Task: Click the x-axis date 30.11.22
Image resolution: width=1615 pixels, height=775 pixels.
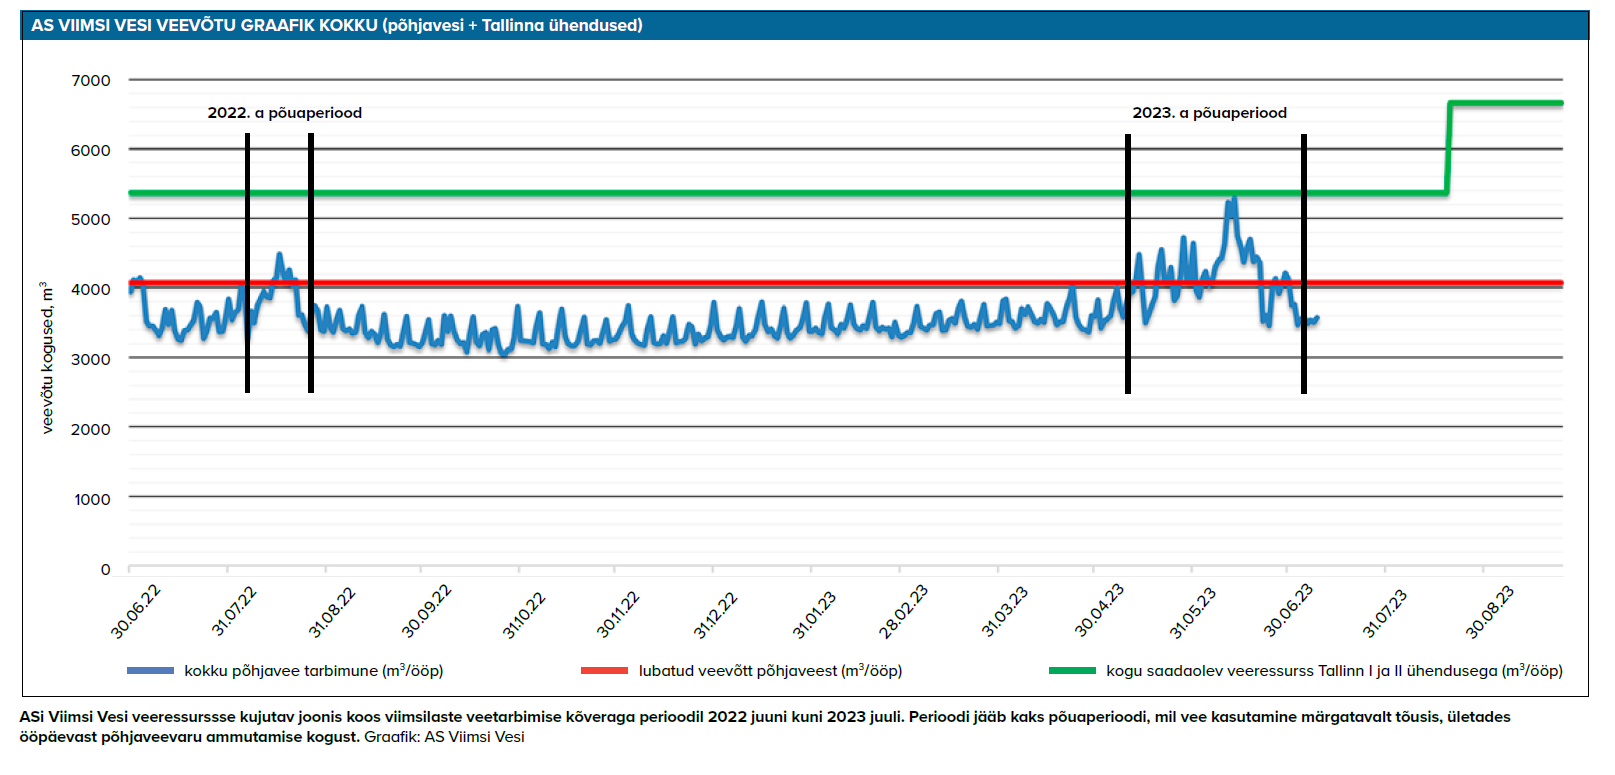Action: (x=618, y=614)
